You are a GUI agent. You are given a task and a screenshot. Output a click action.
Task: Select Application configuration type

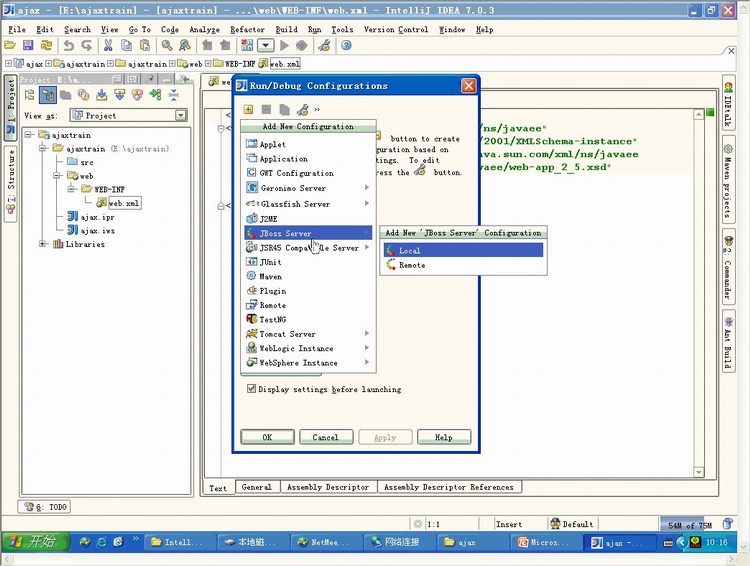click(x=308, y=158)
